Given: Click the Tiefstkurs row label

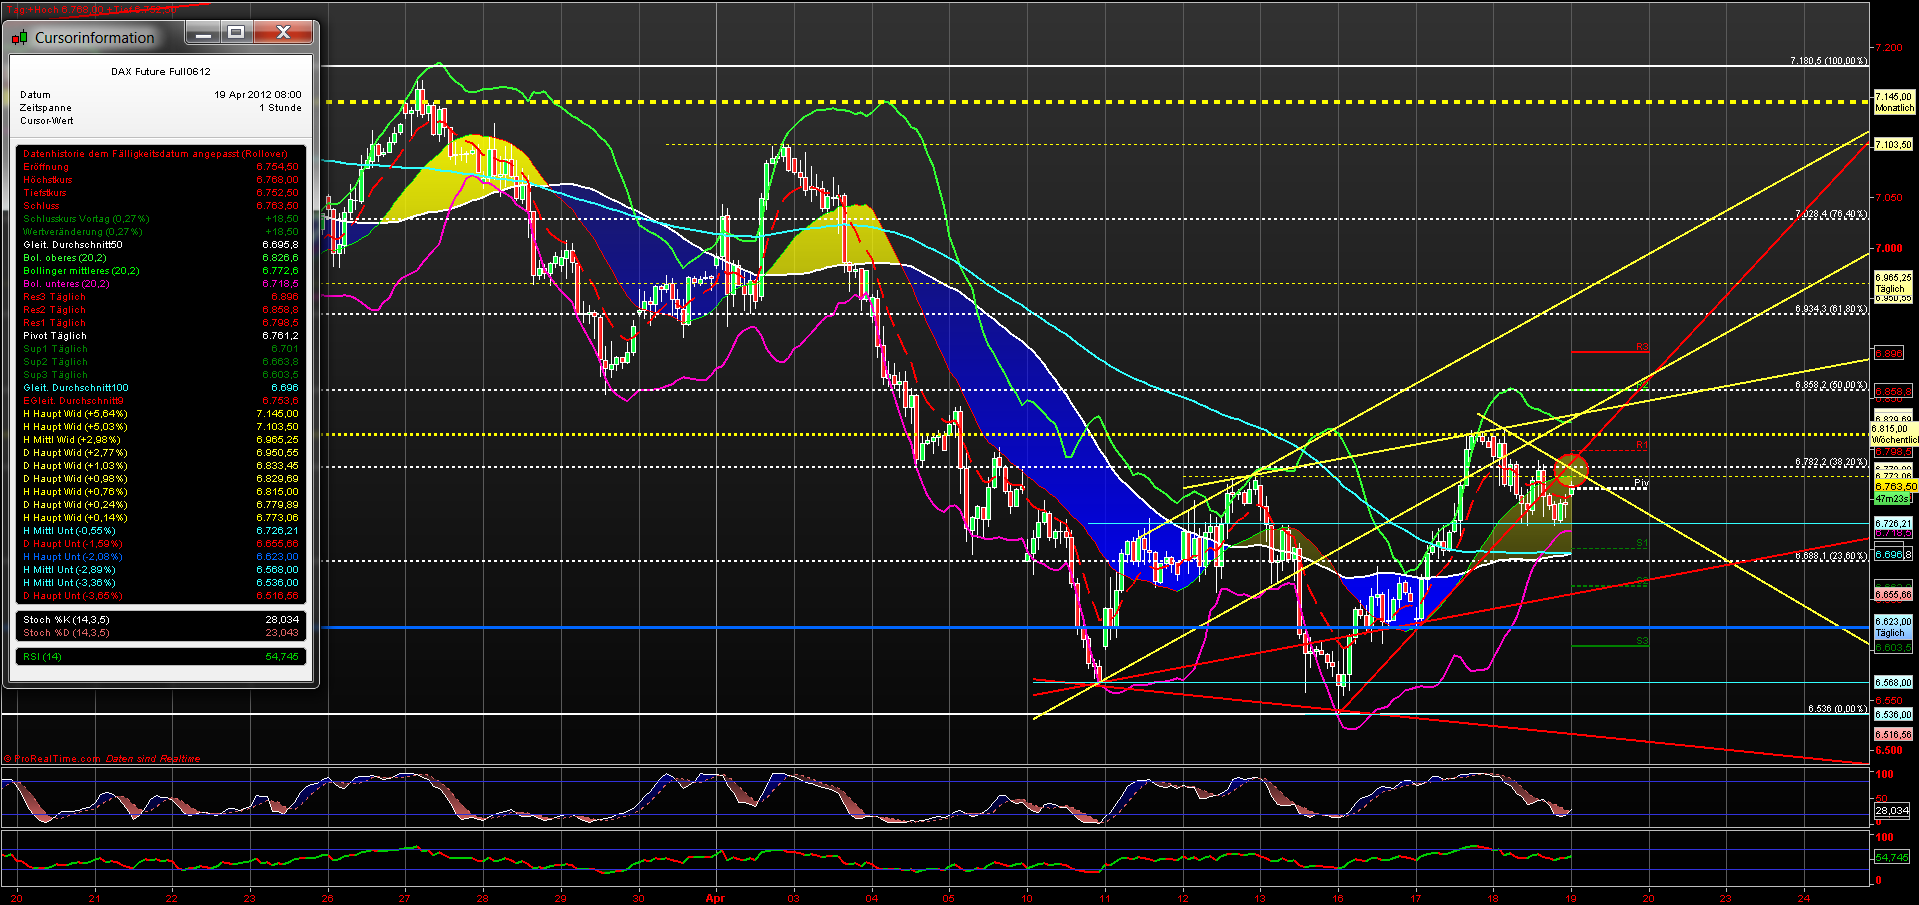Looking at the screenshot, I should tap(45, 193).
